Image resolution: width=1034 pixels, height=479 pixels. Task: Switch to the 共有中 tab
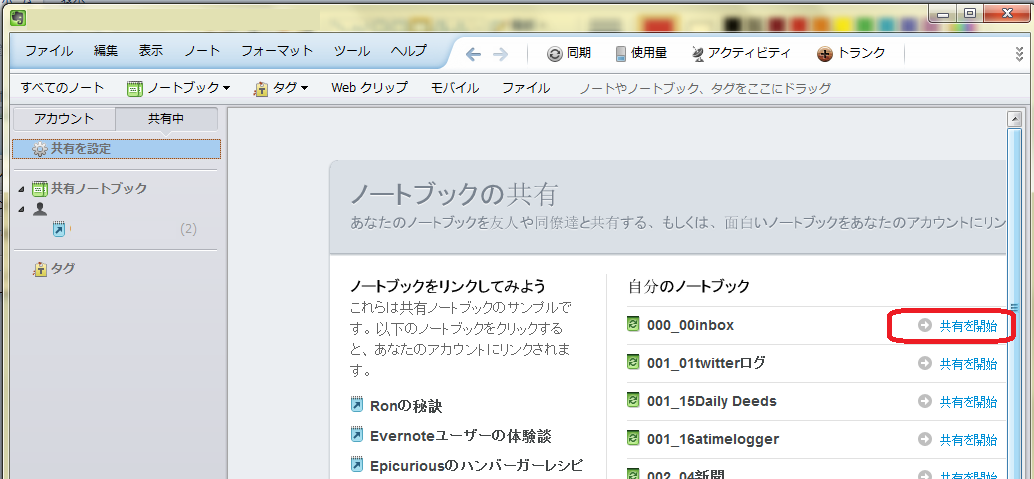(x=166, y=119)
